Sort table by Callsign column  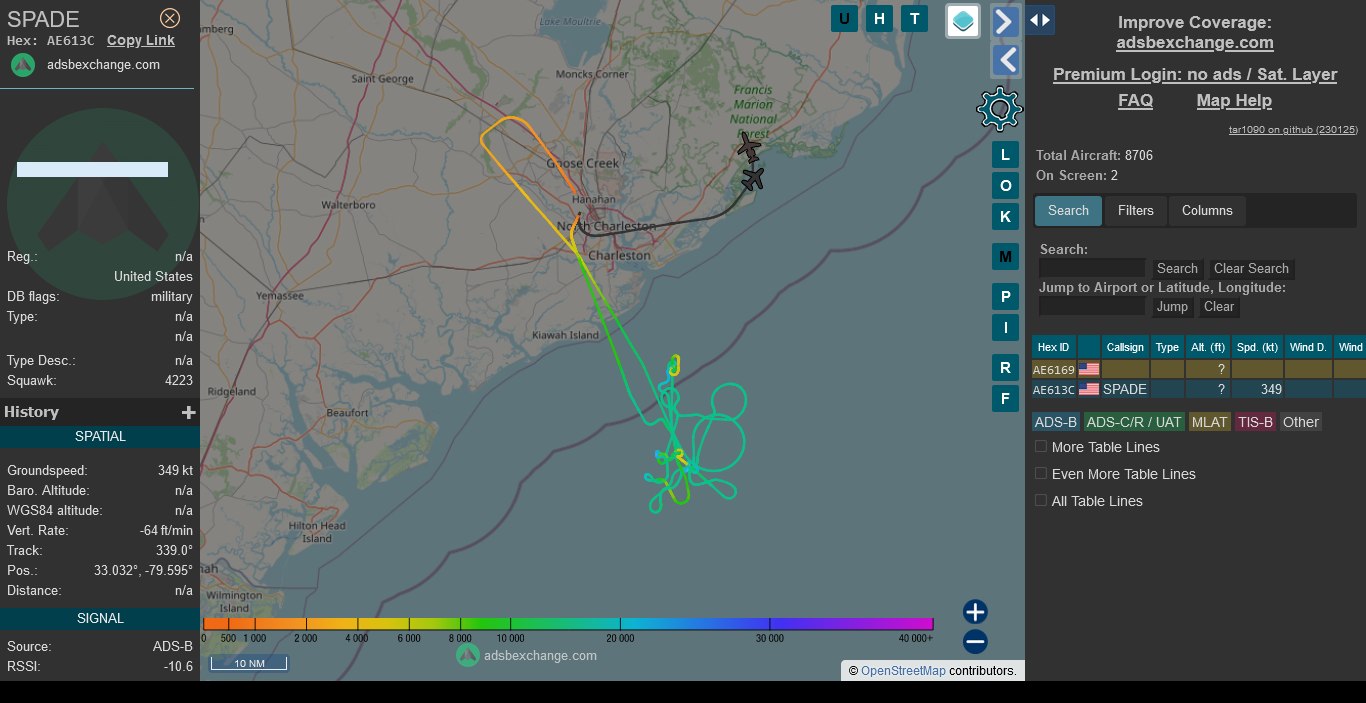(1125, 347)
